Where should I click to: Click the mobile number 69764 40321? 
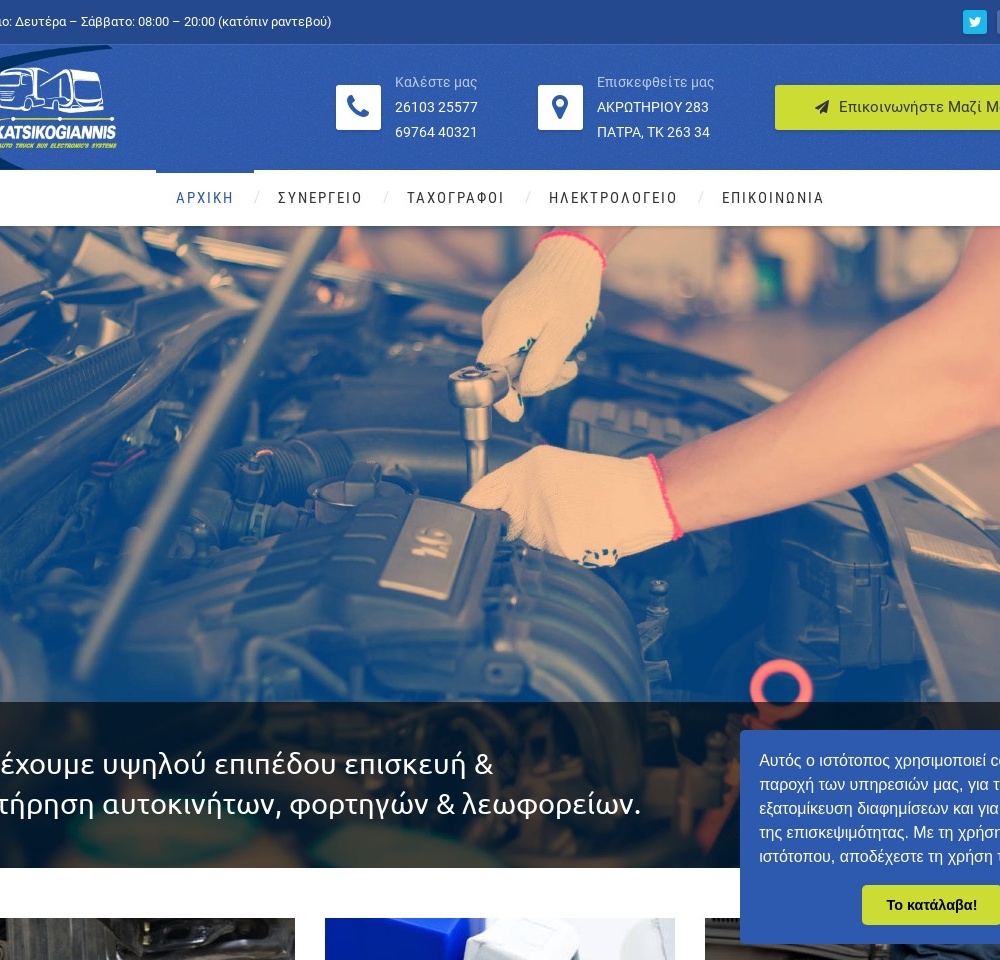click(x=436, y=132)
